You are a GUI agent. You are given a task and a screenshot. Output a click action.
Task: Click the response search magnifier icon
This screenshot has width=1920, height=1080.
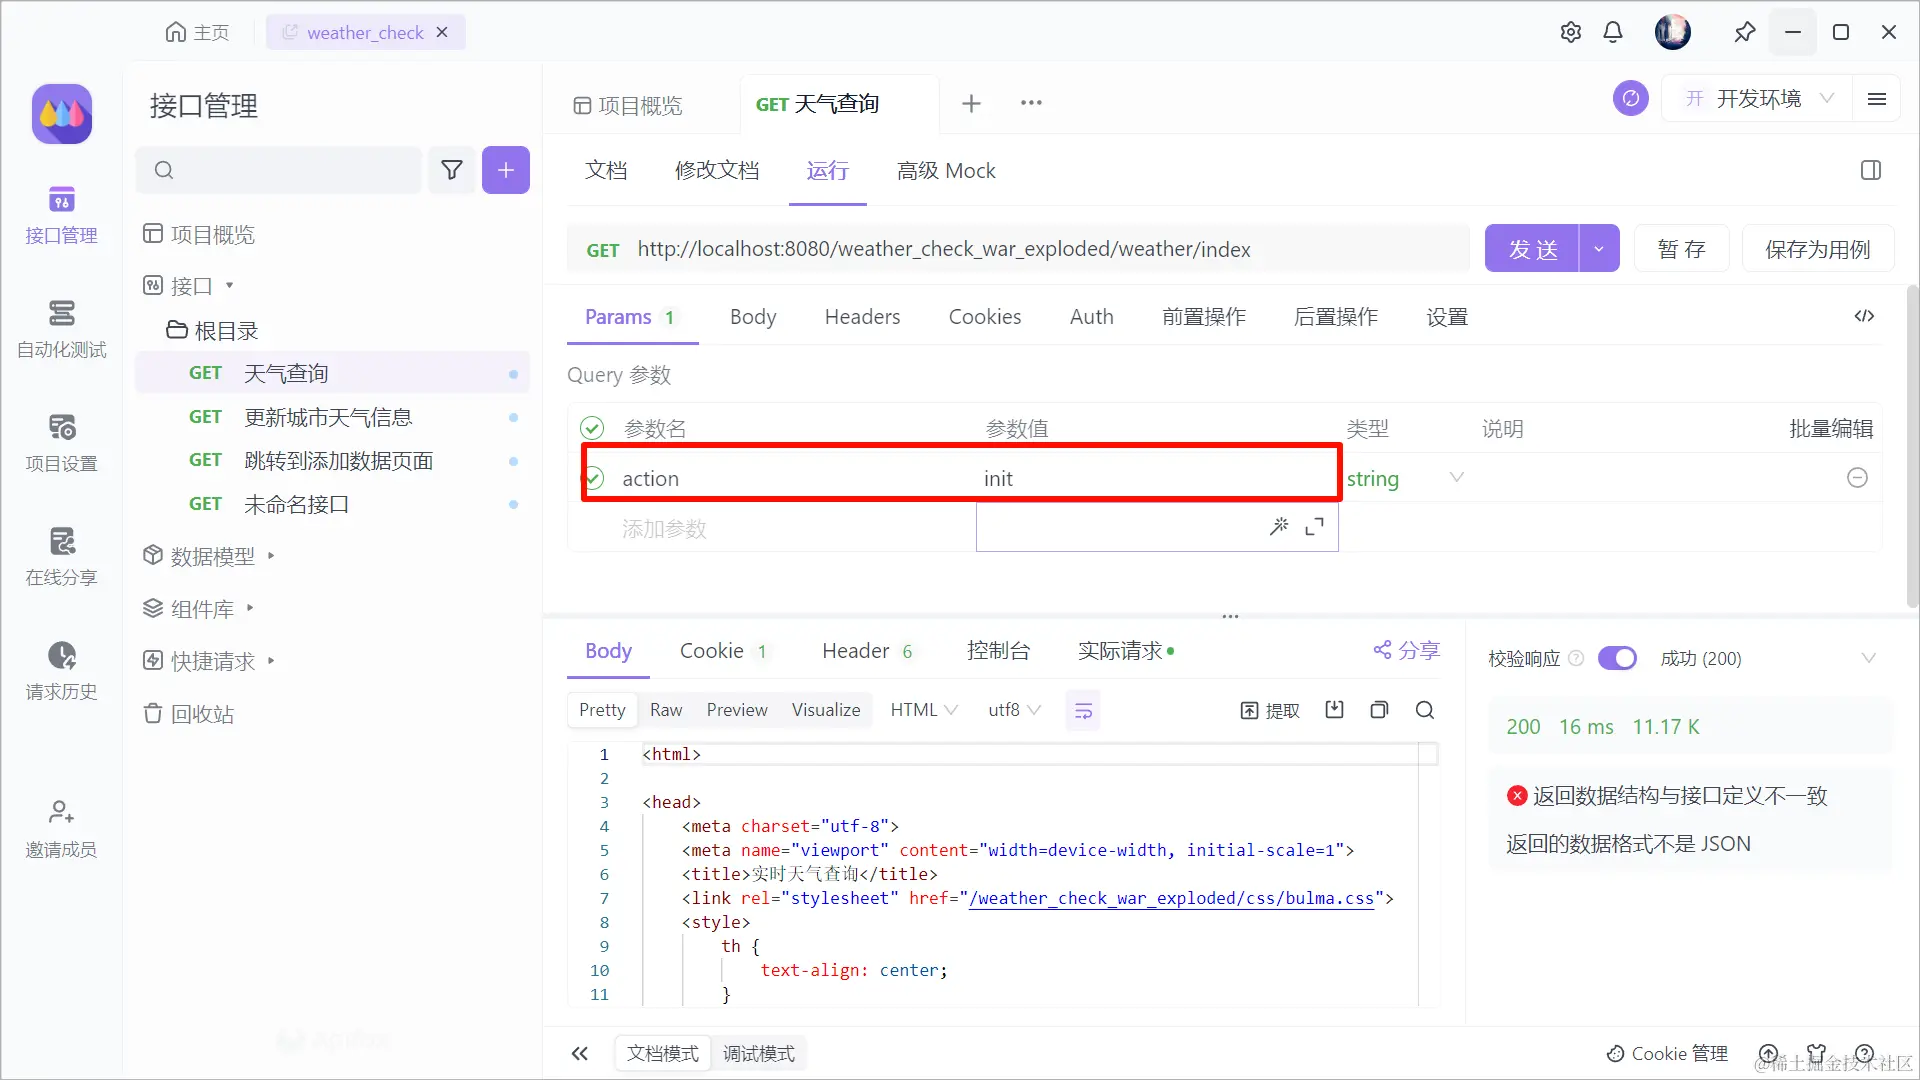pos(1425,710)
